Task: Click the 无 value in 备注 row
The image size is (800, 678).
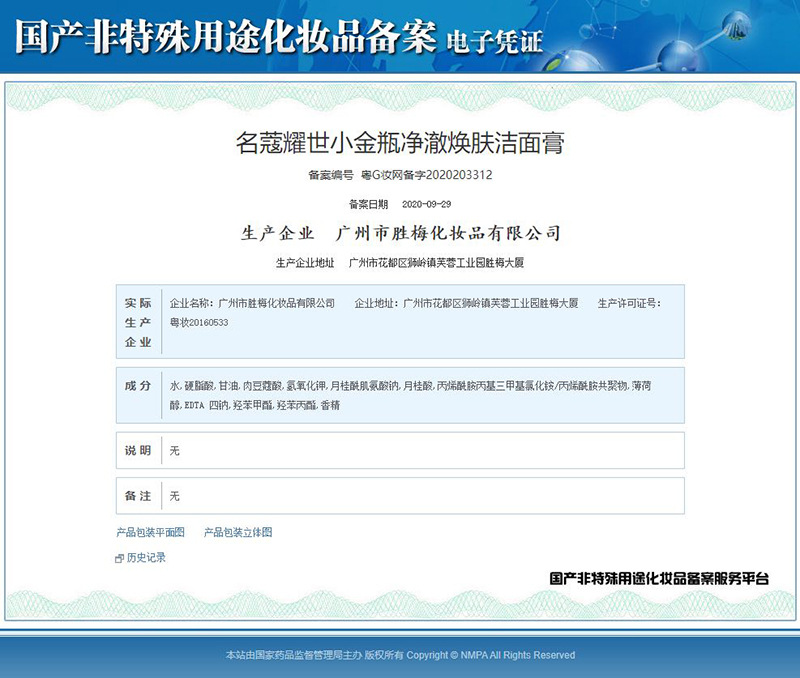Action: (x=174, y=496)
